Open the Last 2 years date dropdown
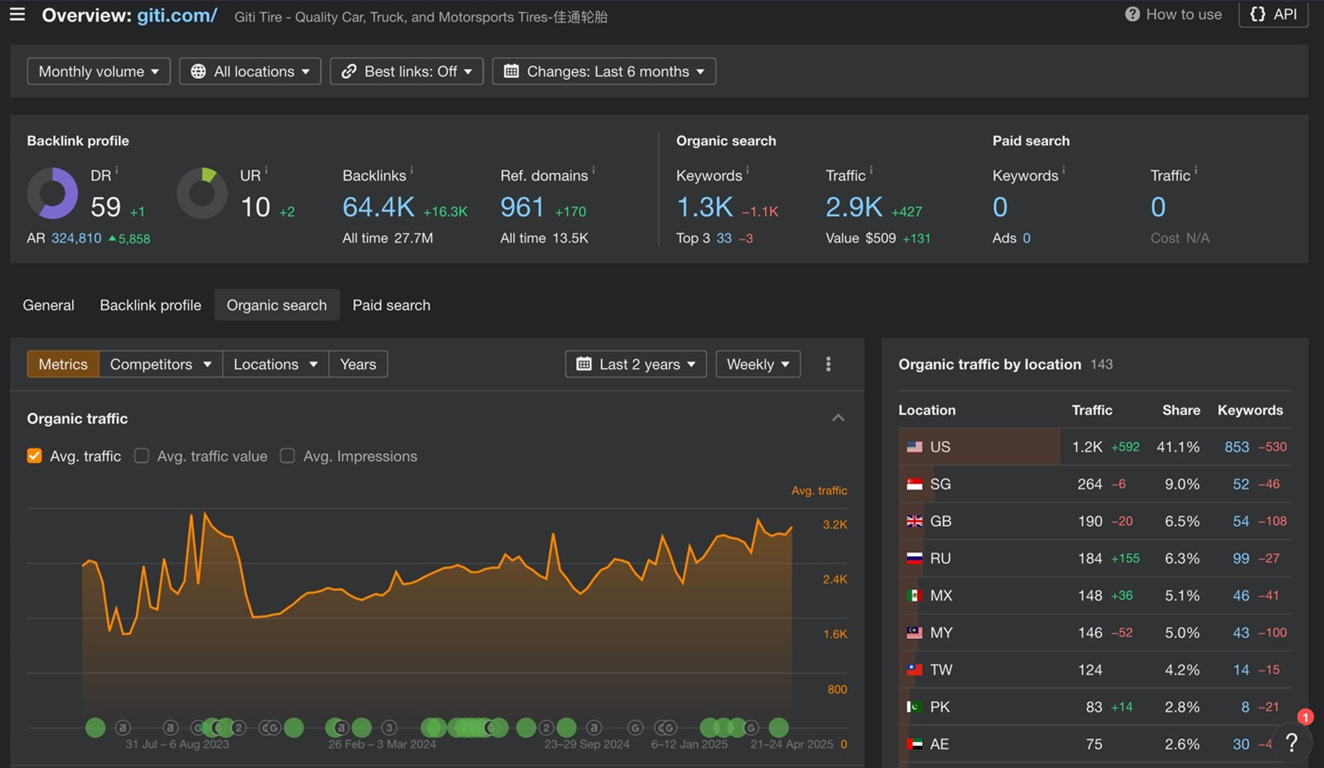The height and width of the screenshot is (768, 1324). 636,364
